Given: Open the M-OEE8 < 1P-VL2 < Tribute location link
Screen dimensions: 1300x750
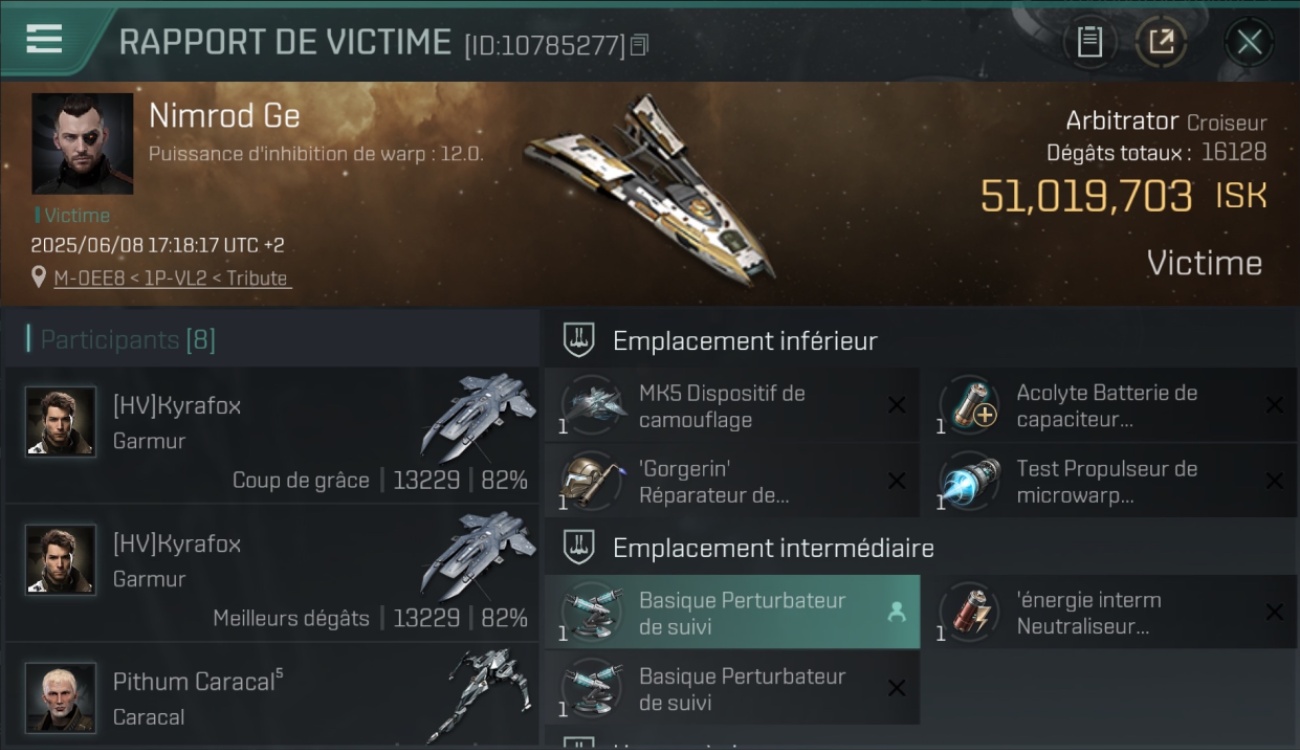Looking at the screenshot, I should pyautogui.click(x=172, y=278).
